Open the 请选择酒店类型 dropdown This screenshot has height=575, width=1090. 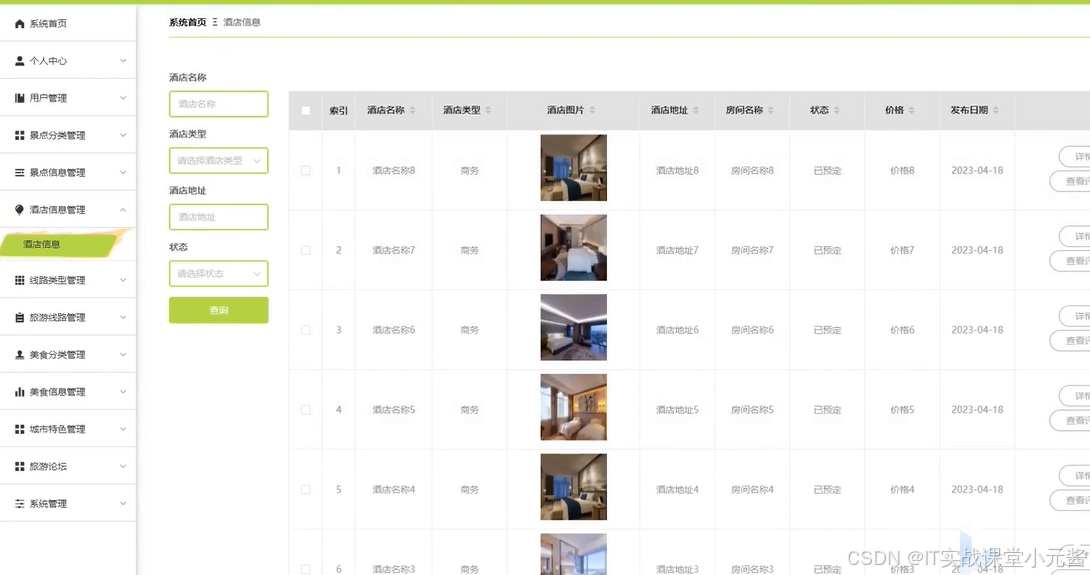218,161
